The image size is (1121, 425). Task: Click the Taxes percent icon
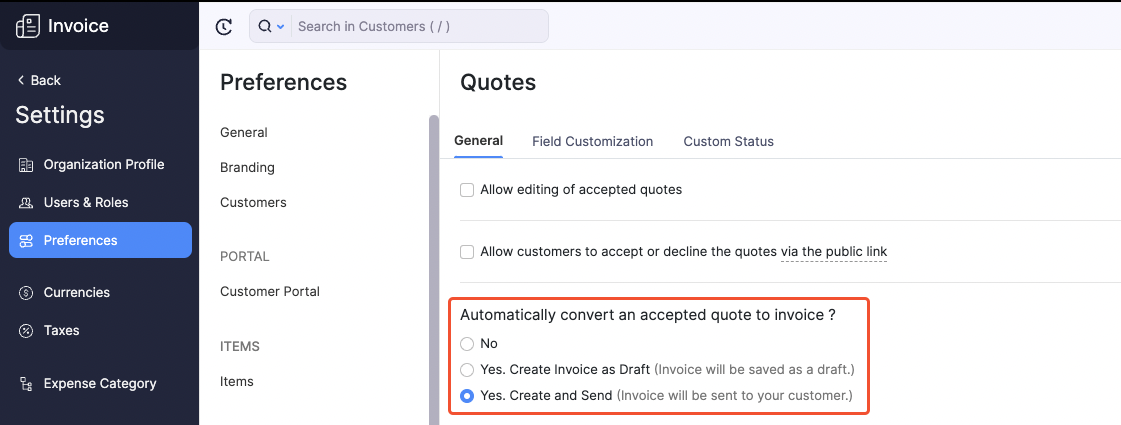(26, 331)
